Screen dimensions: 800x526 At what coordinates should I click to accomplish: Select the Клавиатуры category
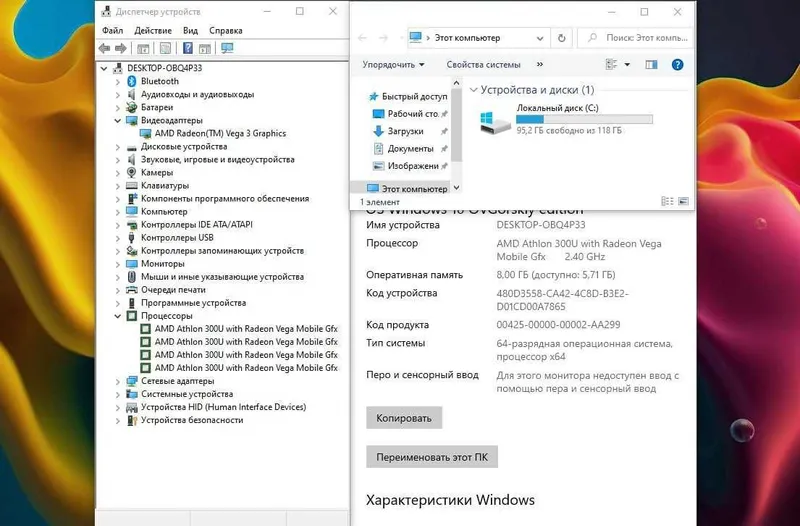click(165, 186)
